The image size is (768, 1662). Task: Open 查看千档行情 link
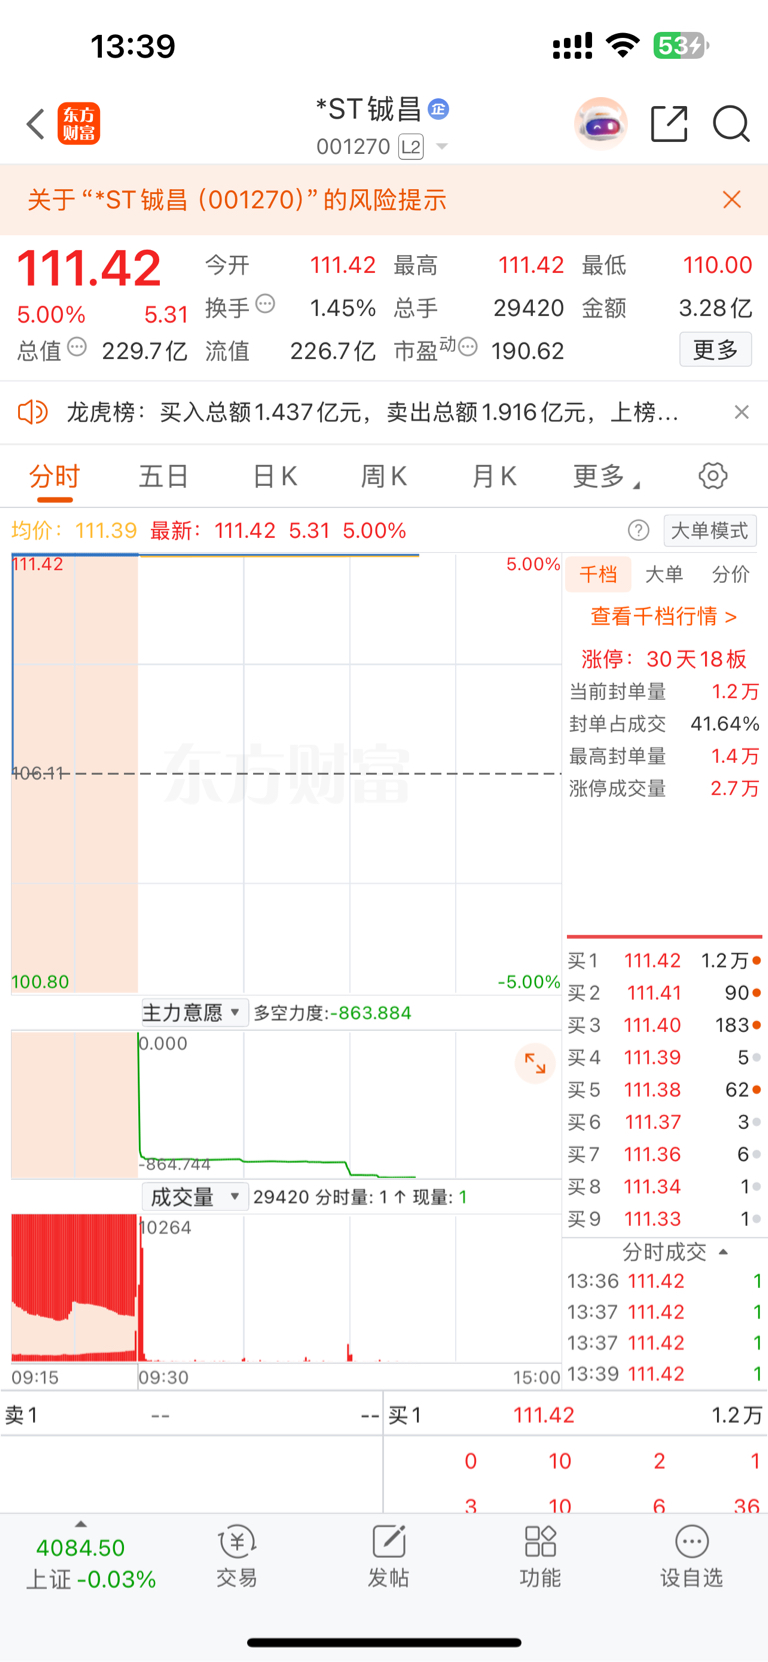click(x=664, y=616)
